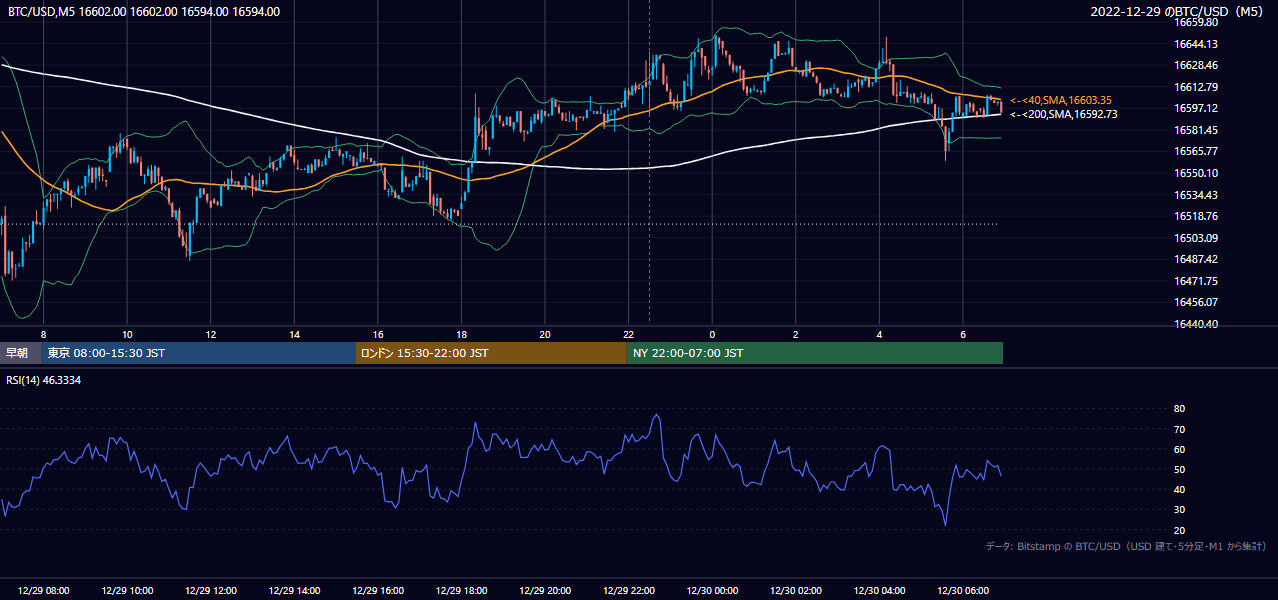Click the RSI(14) 46.3334 indicator label
Image resolution: width=1278 pixels, height=600 pixels.
point(44,379)
